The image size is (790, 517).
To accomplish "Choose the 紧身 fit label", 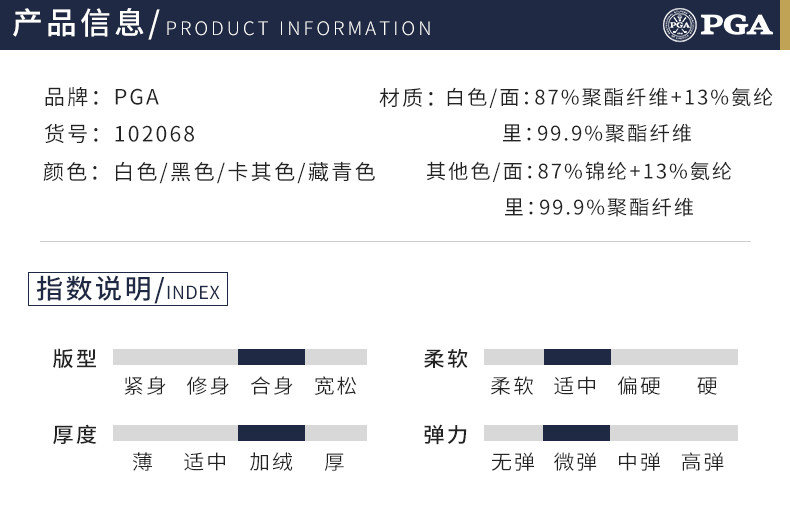I will coord(145,386).
